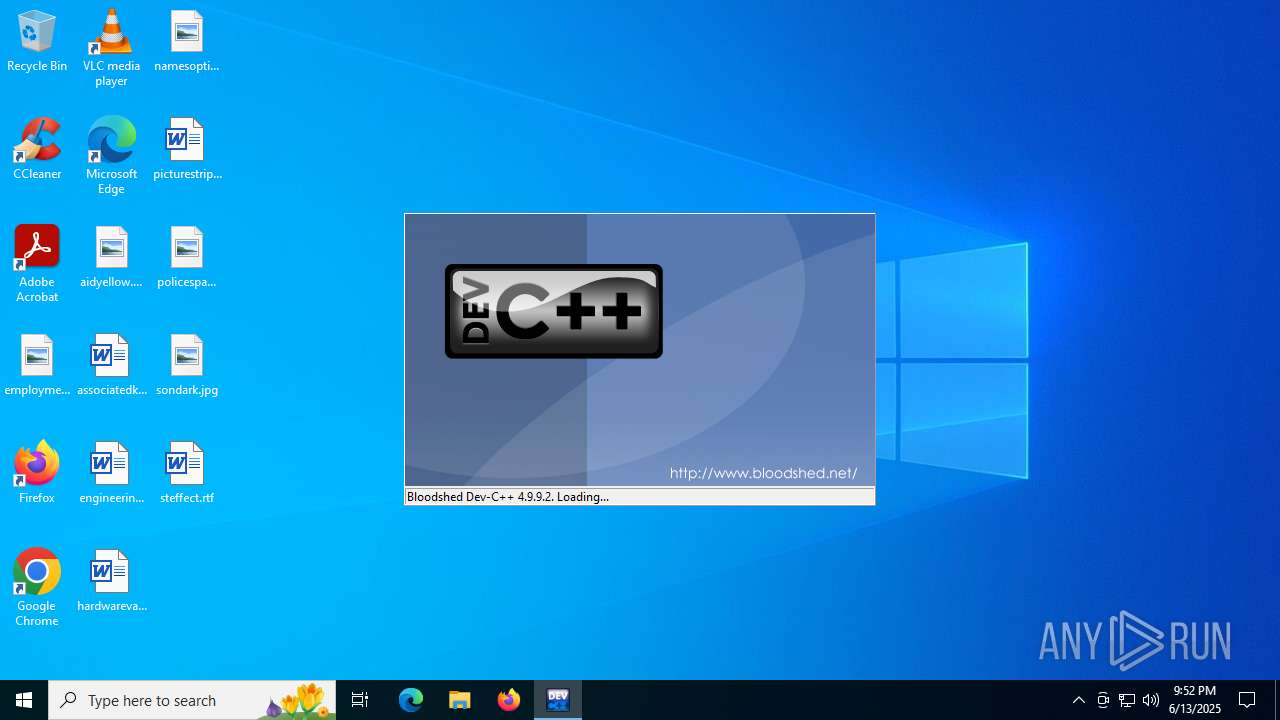The image size is (1280, 720).
Task: Click the Dev-C++ taskbar button
Action: [558, 700]
